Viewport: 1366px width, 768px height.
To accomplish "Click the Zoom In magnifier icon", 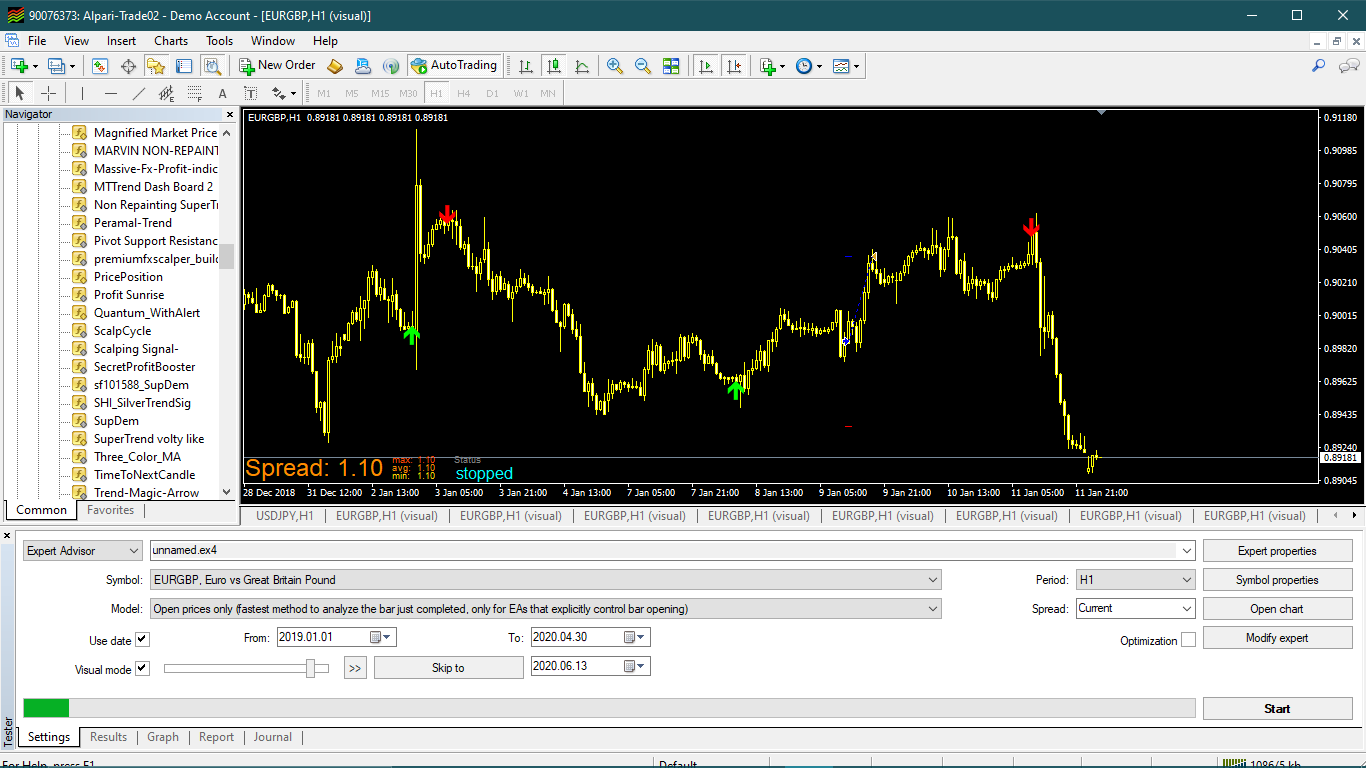I will 615,66.
